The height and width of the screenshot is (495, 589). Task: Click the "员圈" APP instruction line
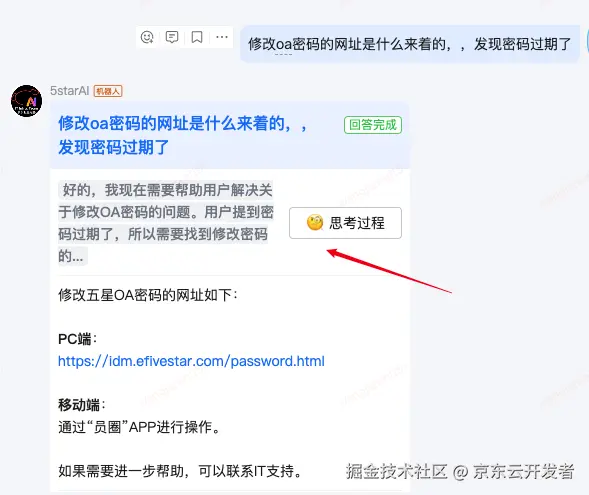139,427
